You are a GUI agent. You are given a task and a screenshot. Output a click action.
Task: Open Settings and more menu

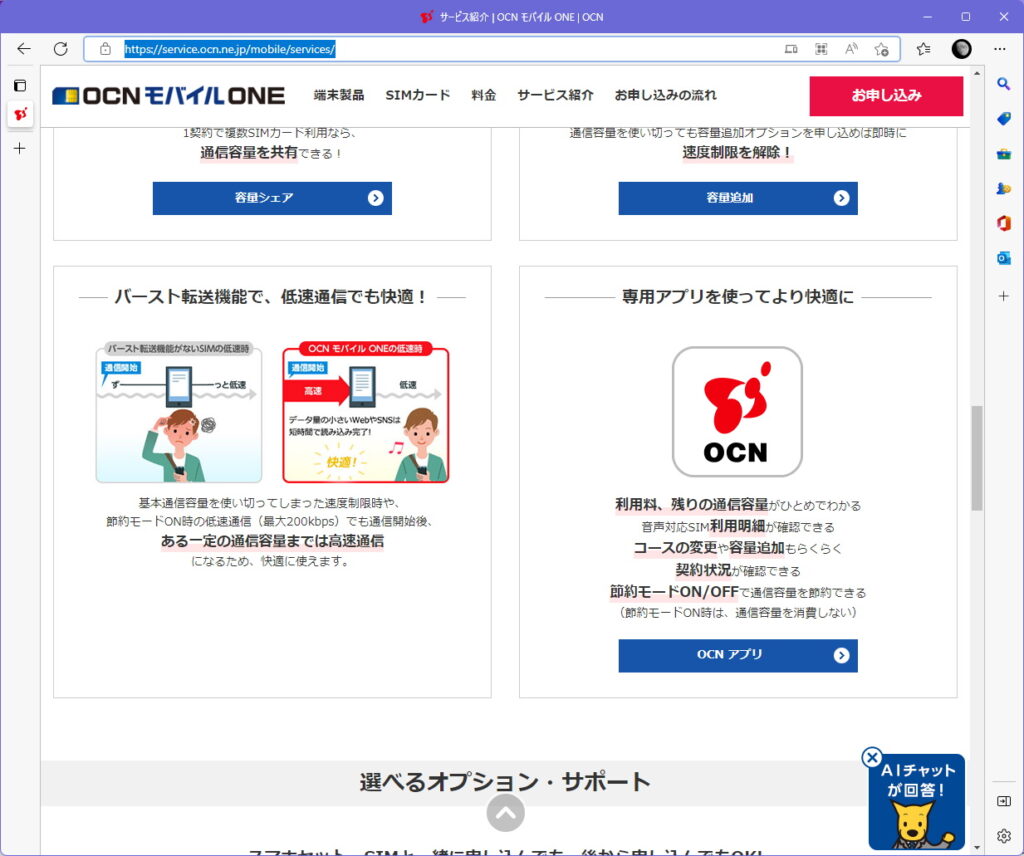(x=1000, y=49)
